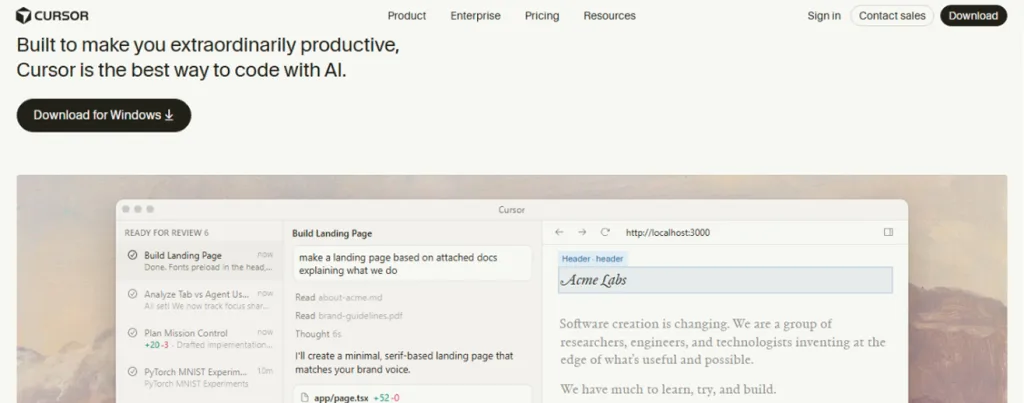Click the browser forward arrow in the preview
This screenshot has width=1024, height=403.
tap(582, 232)
